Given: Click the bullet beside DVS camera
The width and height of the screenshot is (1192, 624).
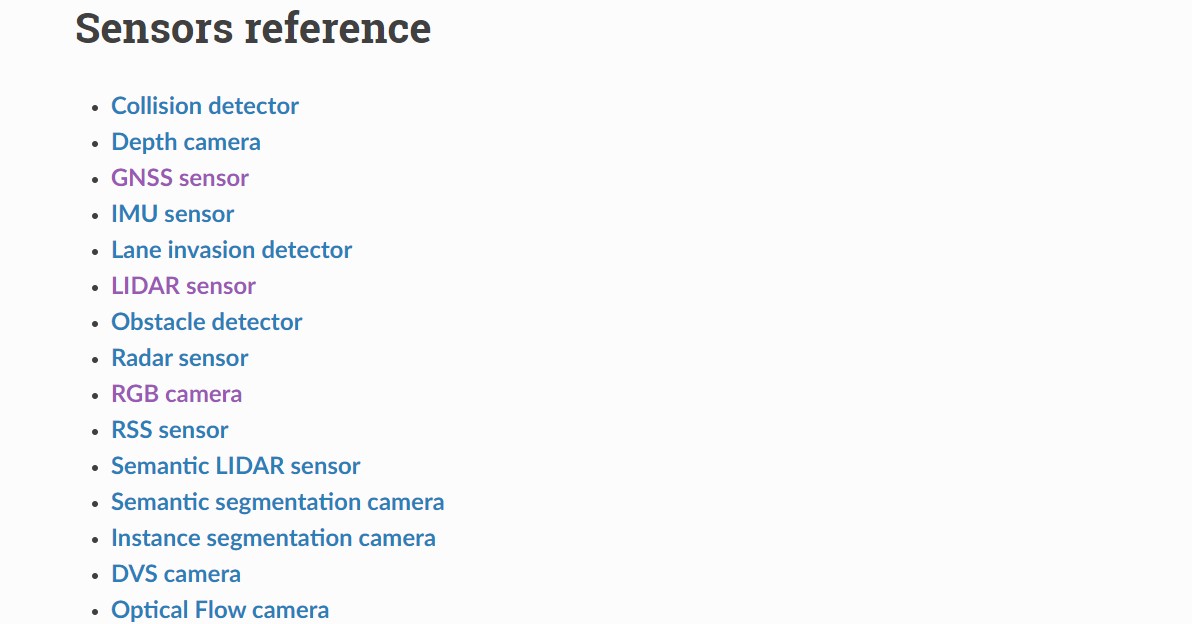Looking at the screenshot, I should click(95, 576).
